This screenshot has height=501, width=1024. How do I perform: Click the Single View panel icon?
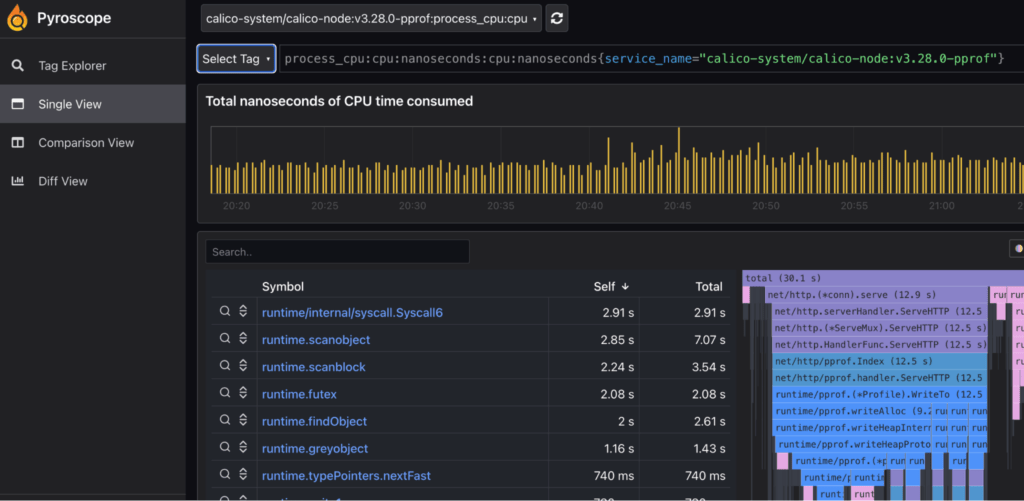(x=18, y=104)
